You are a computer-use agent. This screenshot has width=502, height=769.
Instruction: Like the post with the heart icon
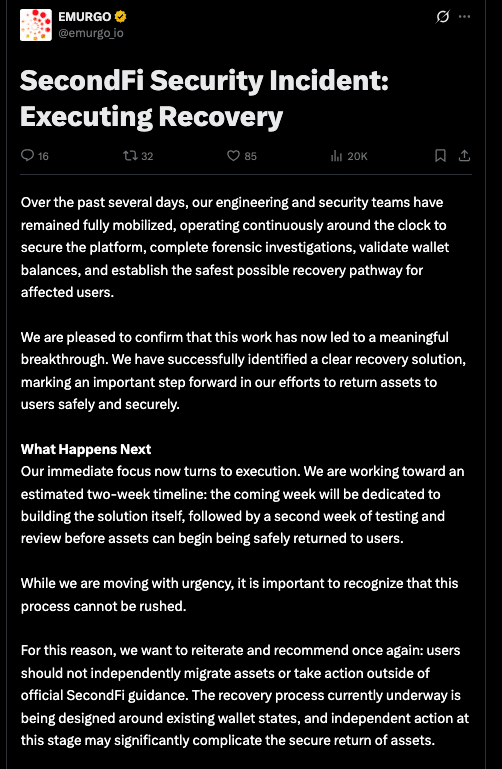pyautogui.click(x=233, y=156)
